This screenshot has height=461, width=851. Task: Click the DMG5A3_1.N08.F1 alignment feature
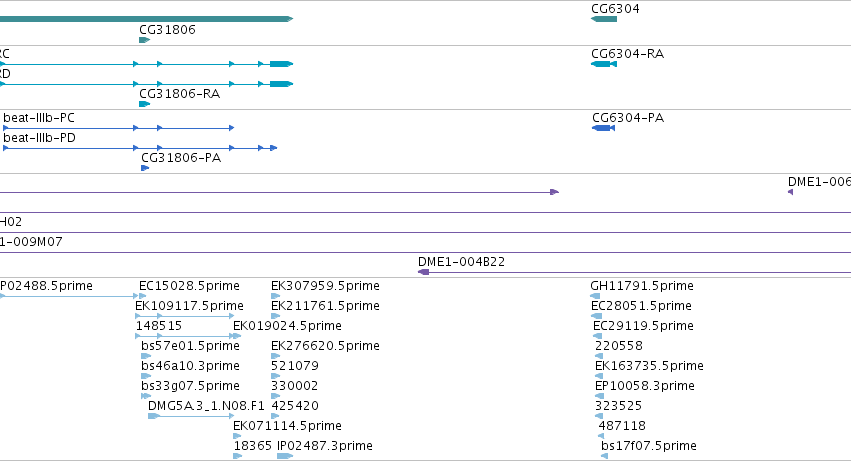pyautogui.click(x=191, y=416)
